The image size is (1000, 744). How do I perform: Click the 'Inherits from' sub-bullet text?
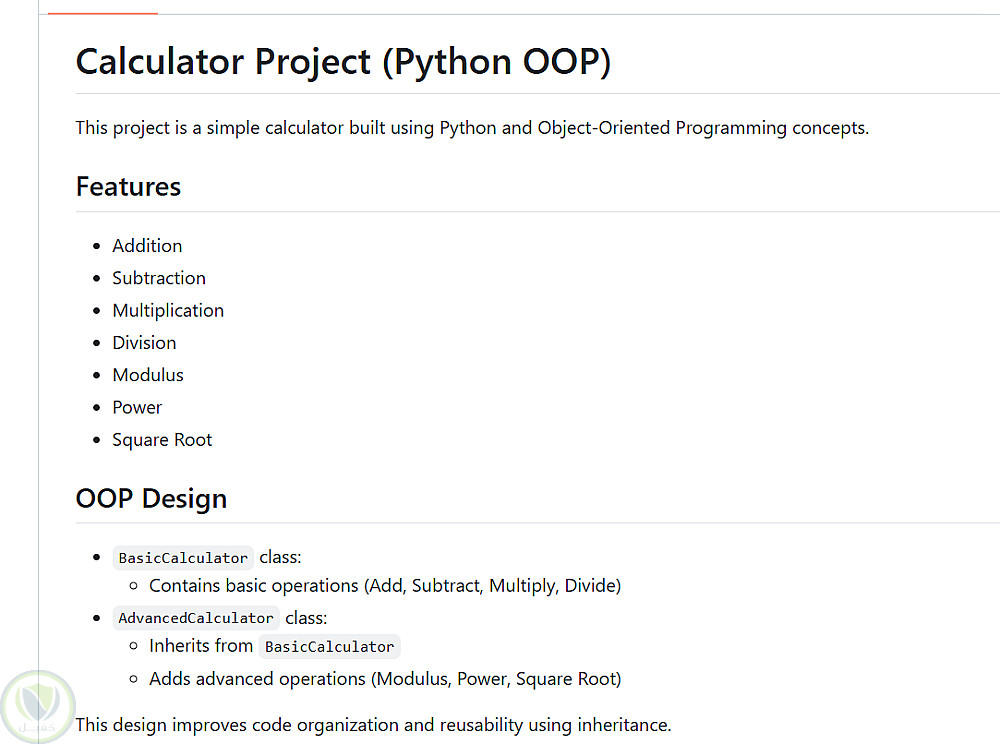pyautogui.click(x=201, y=646)
